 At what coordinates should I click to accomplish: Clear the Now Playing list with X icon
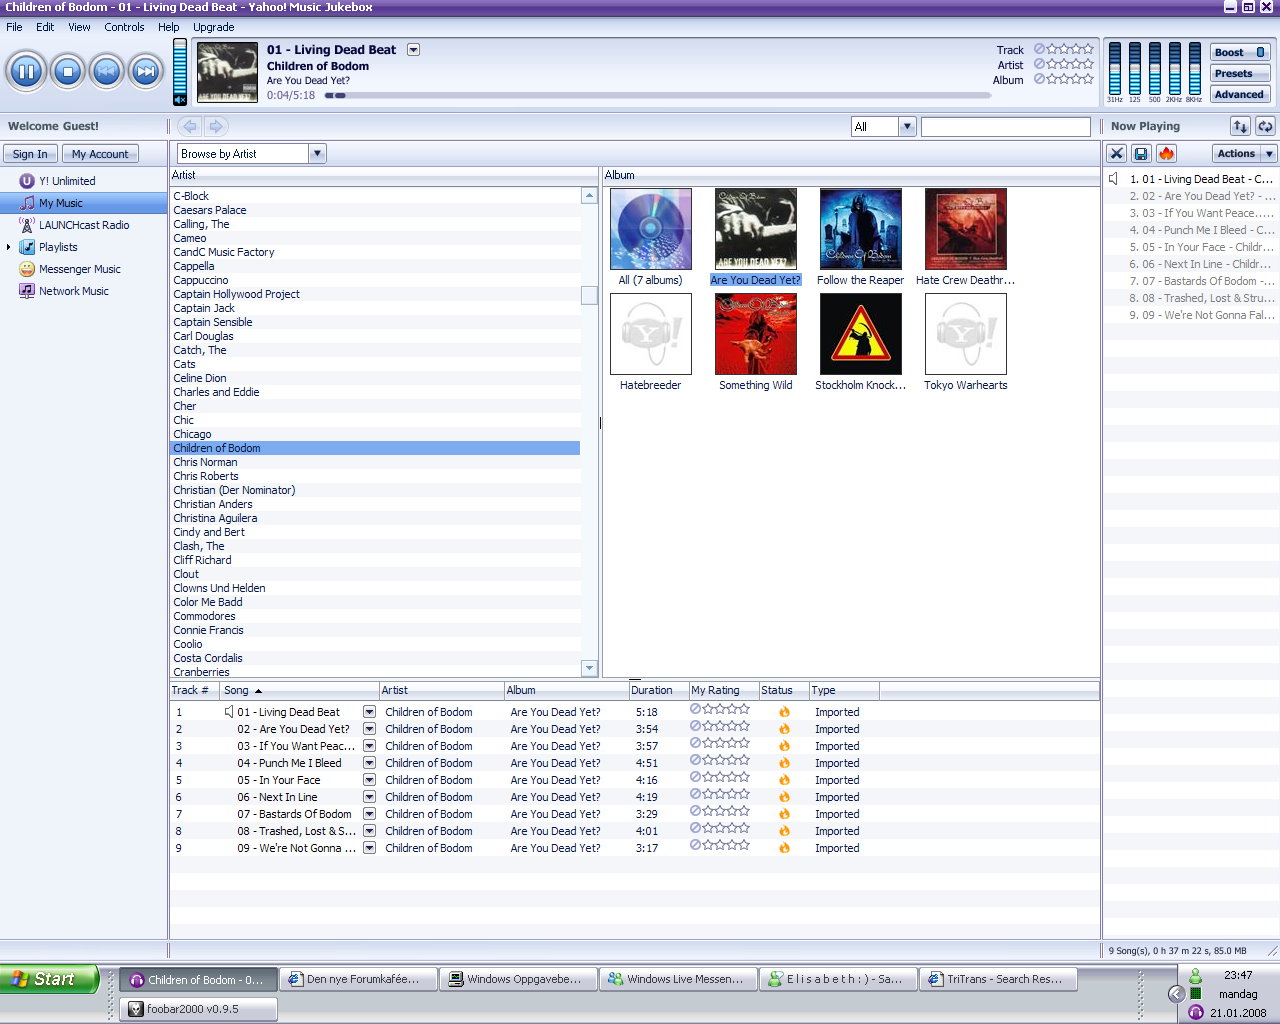pyautogui.click(x=1117, y=154)
